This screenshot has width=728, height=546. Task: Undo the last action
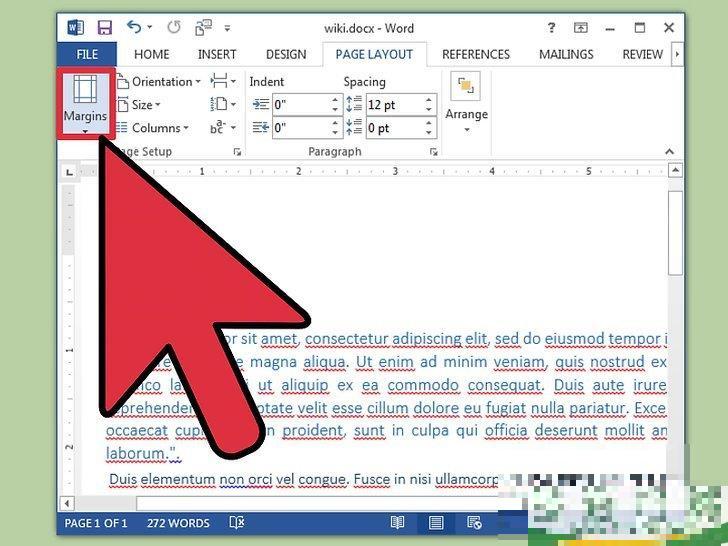(135, 28)
